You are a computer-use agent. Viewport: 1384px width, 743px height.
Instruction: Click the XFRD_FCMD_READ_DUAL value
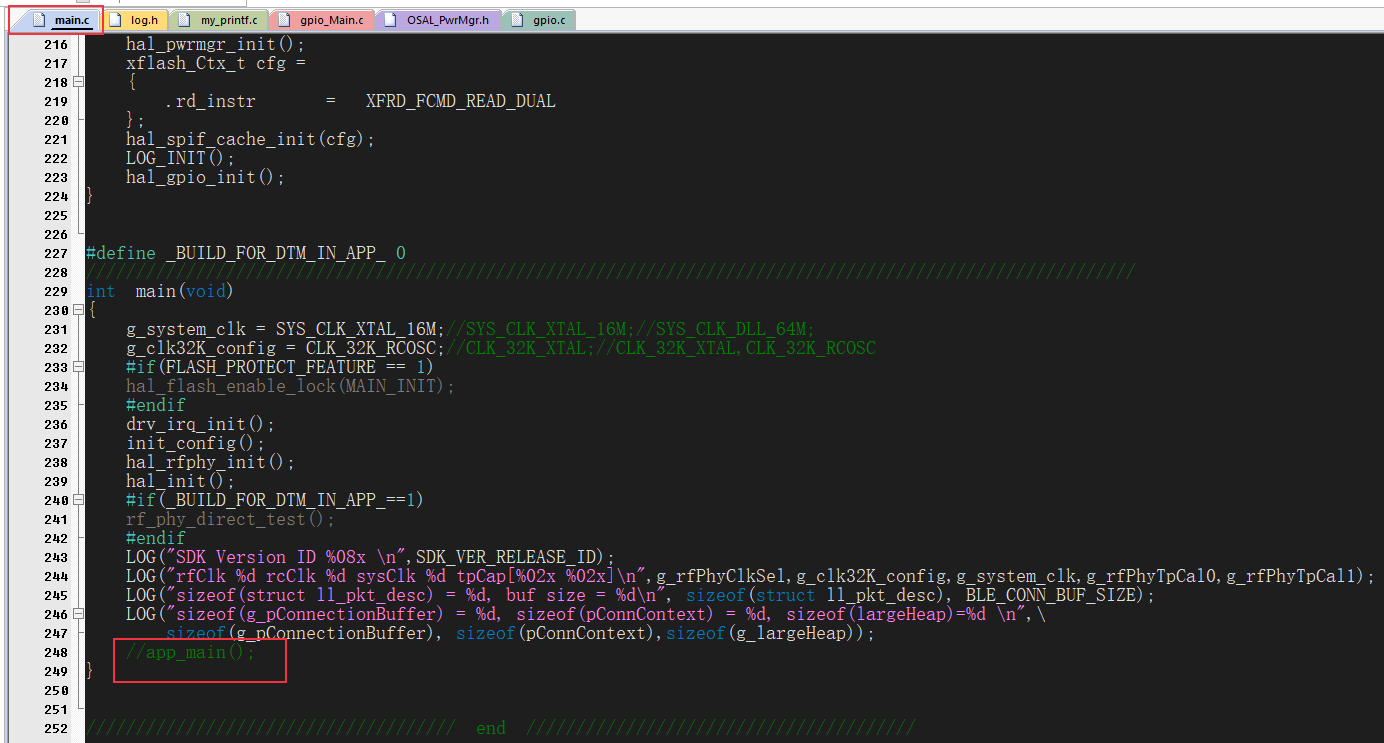460,101
